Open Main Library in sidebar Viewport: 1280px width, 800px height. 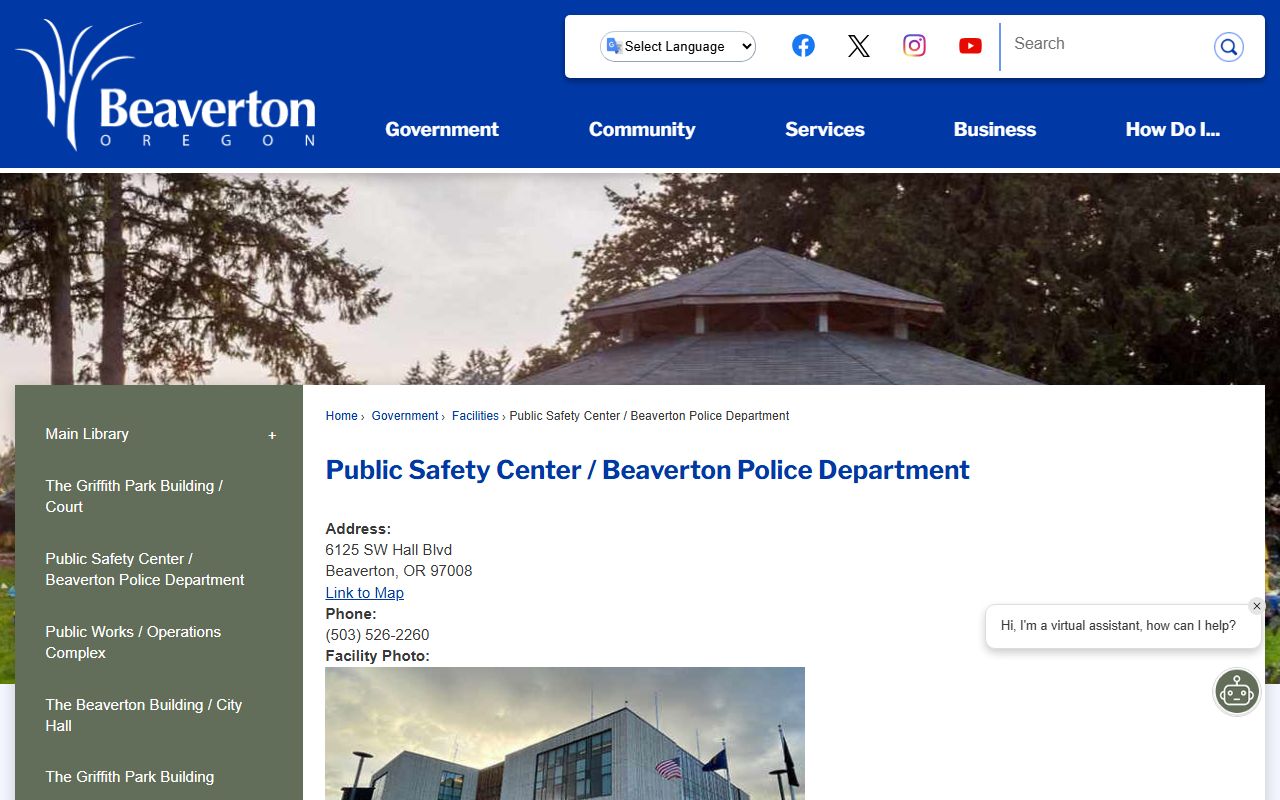87,434
